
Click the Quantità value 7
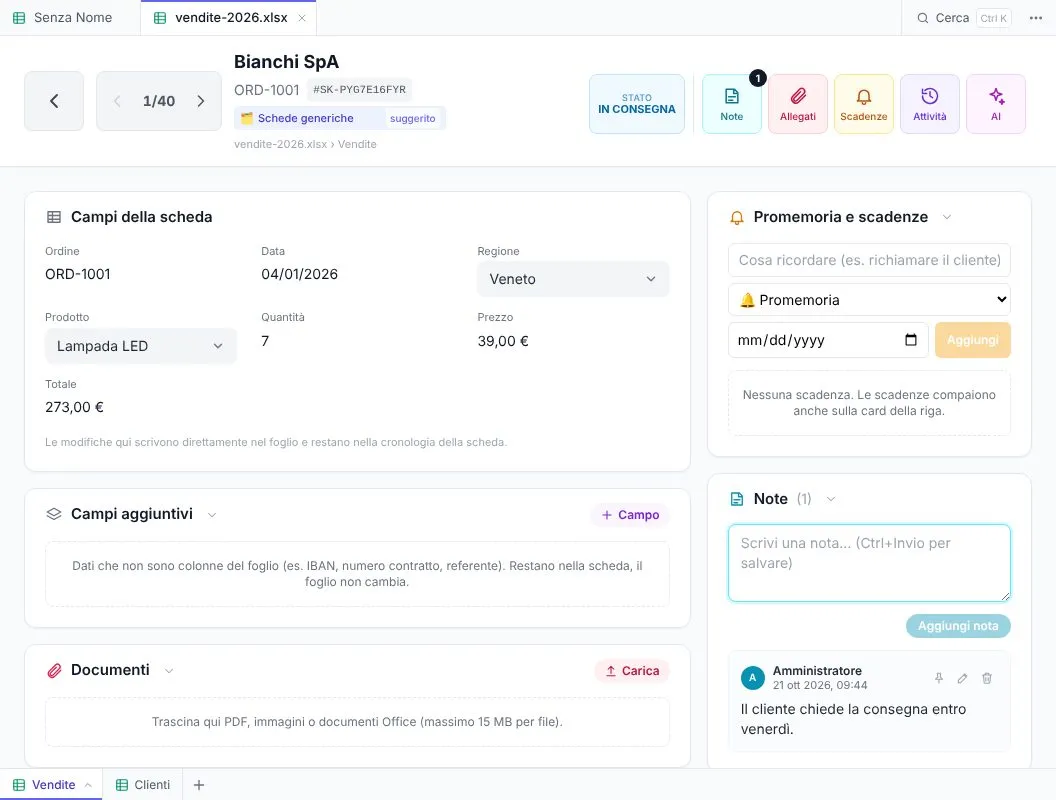coord(265,341)
